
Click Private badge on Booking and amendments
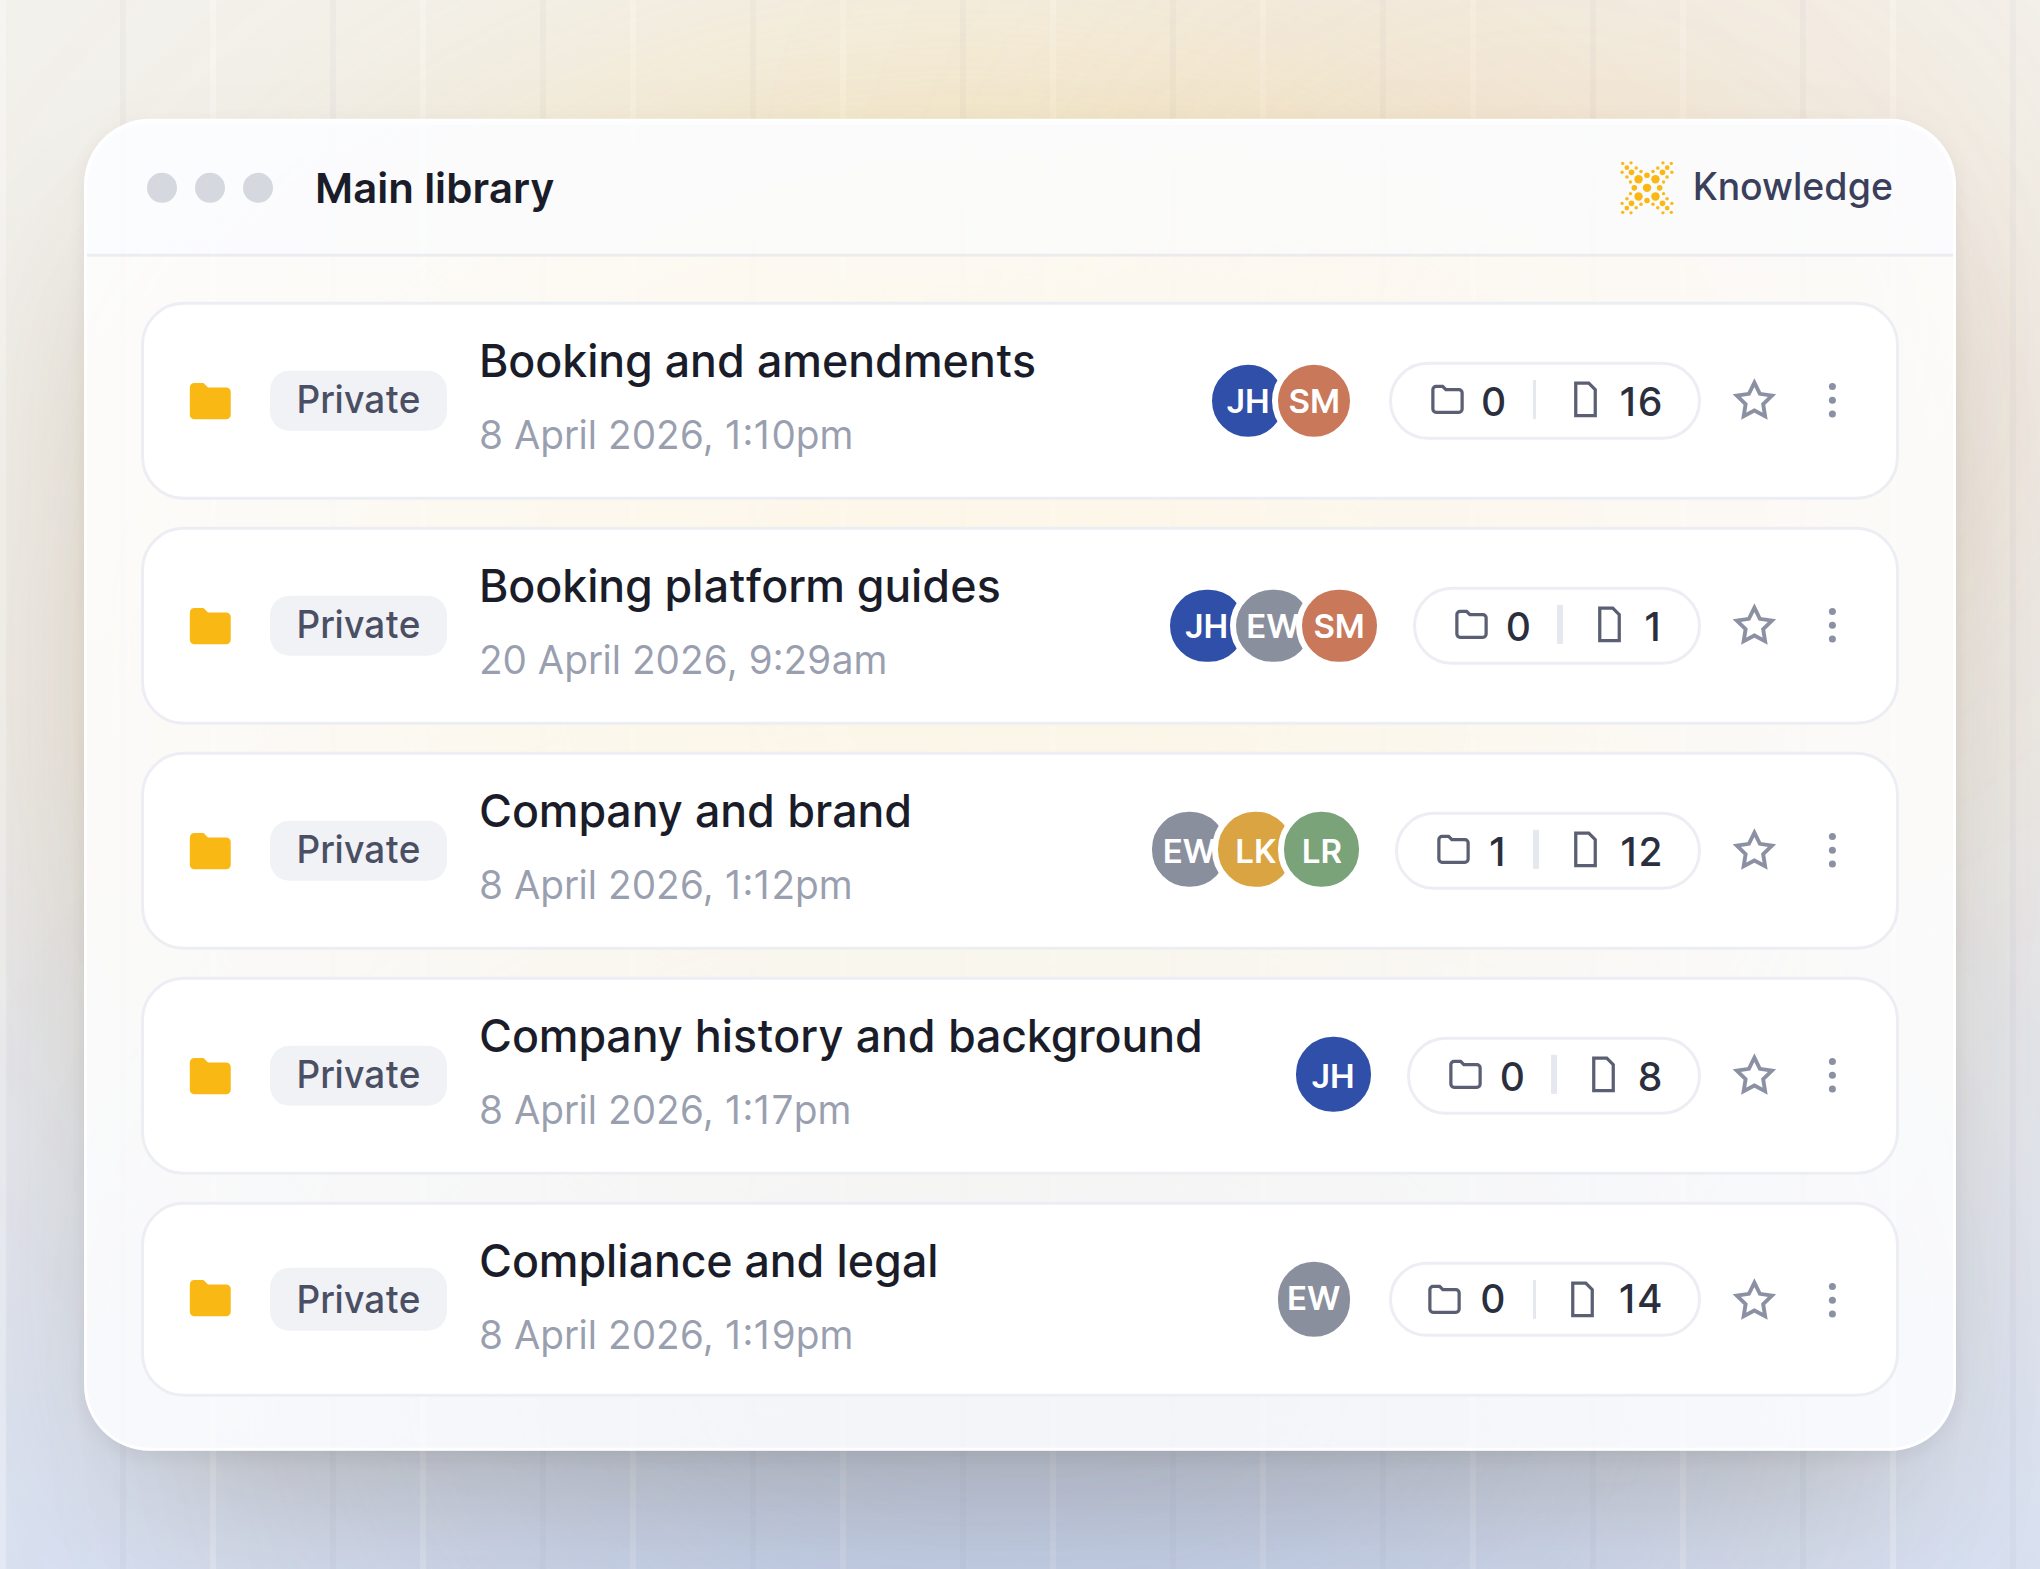coord(358,400)
